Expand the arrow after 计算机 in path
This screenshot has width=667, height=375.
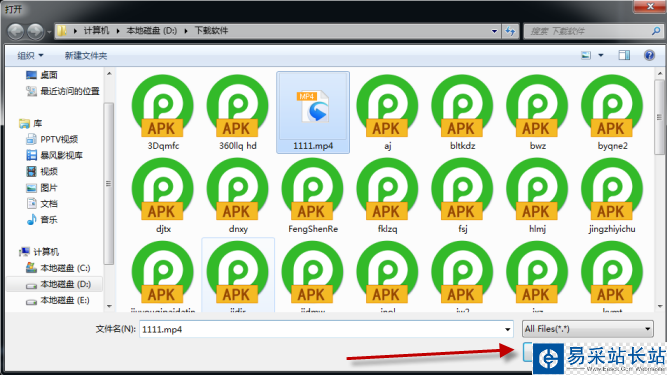click(117, 31)
